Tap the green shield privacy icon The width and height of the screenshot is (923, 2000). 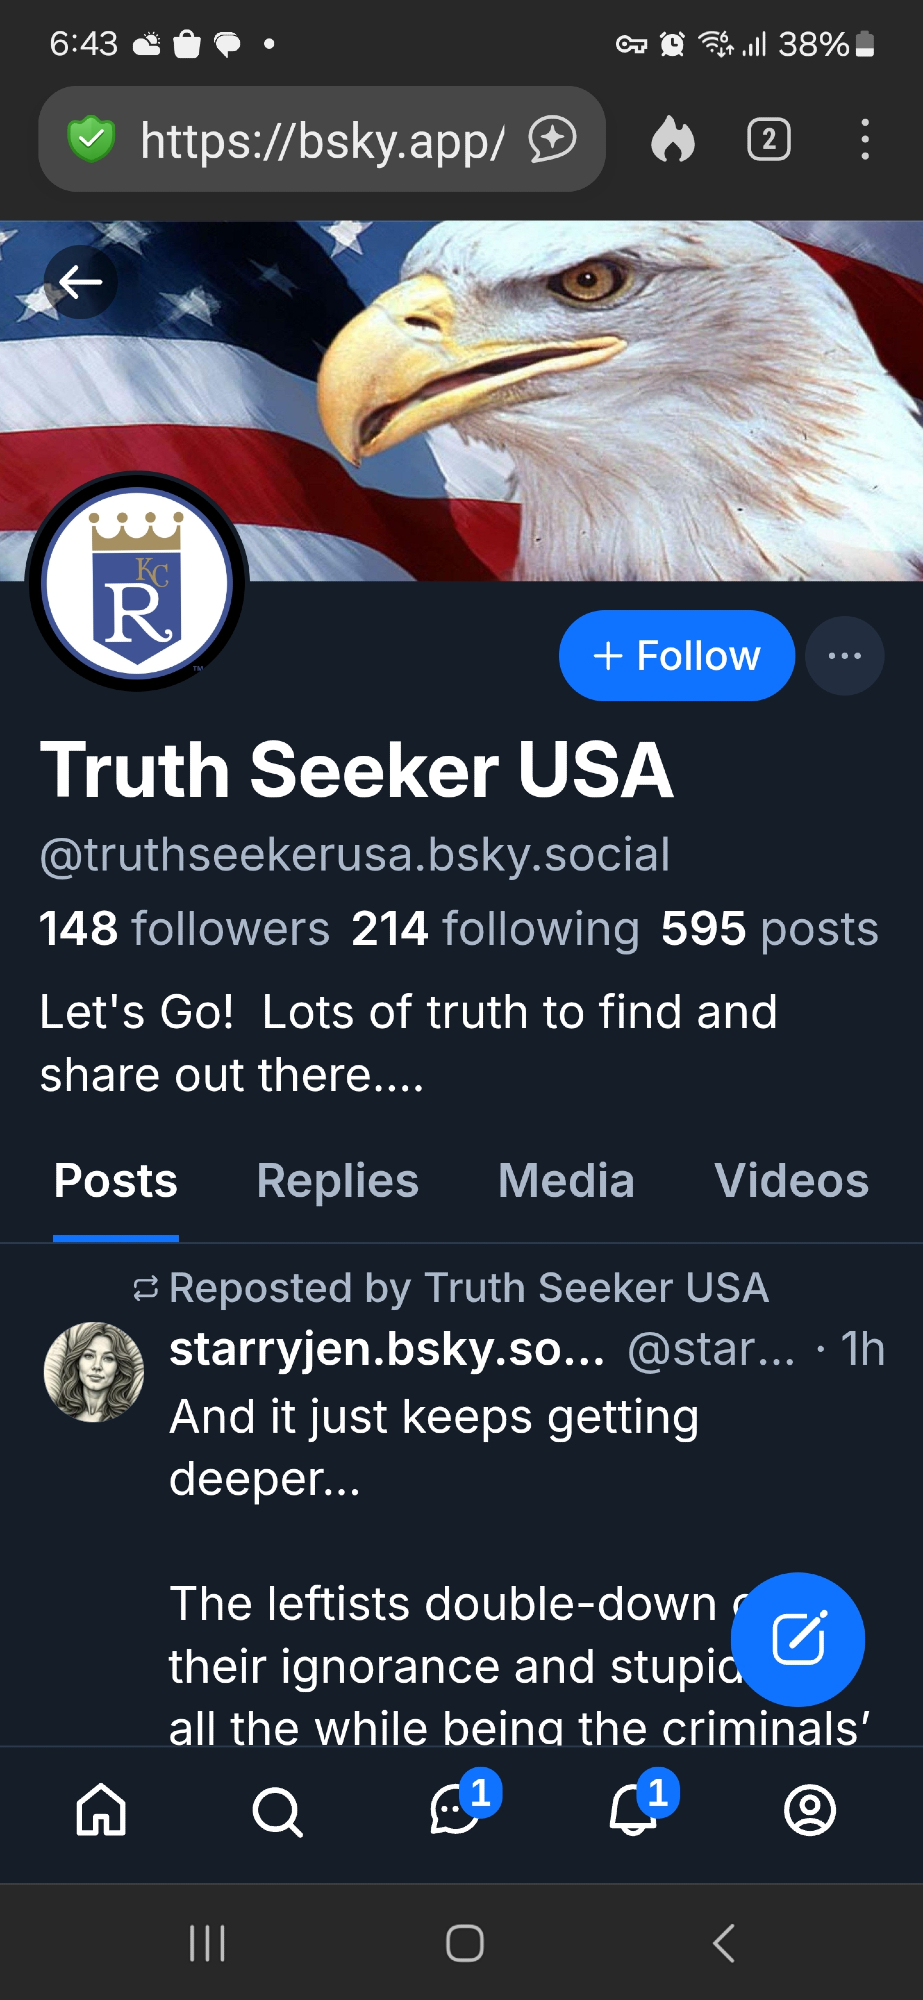click(x=91, y=139)
